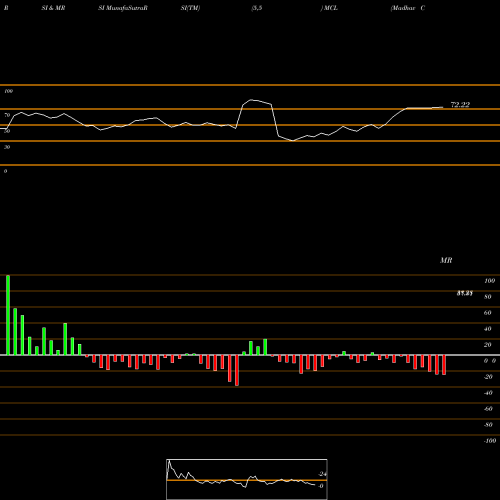
Task: Click the '0 0' zero label on MR axis
Action: point(490,361)
